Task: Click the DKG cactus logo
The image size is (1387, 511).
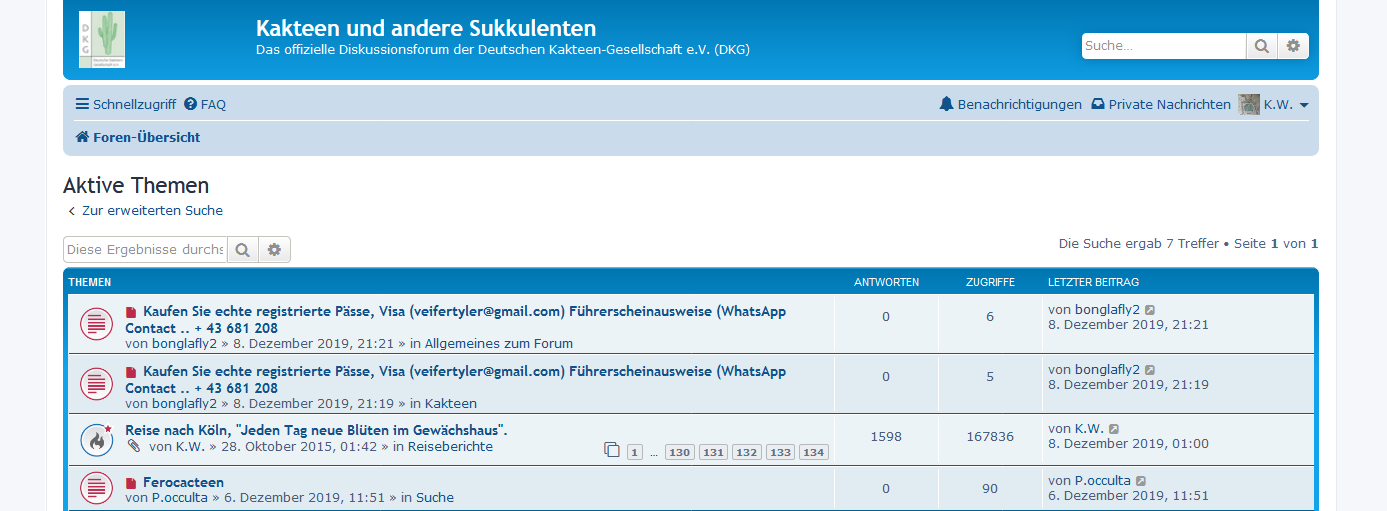Action: click(102, 40)
